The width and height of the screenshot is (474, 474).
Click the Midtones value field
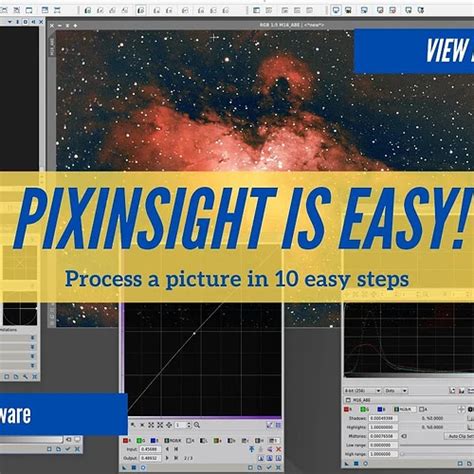(383, 436)
